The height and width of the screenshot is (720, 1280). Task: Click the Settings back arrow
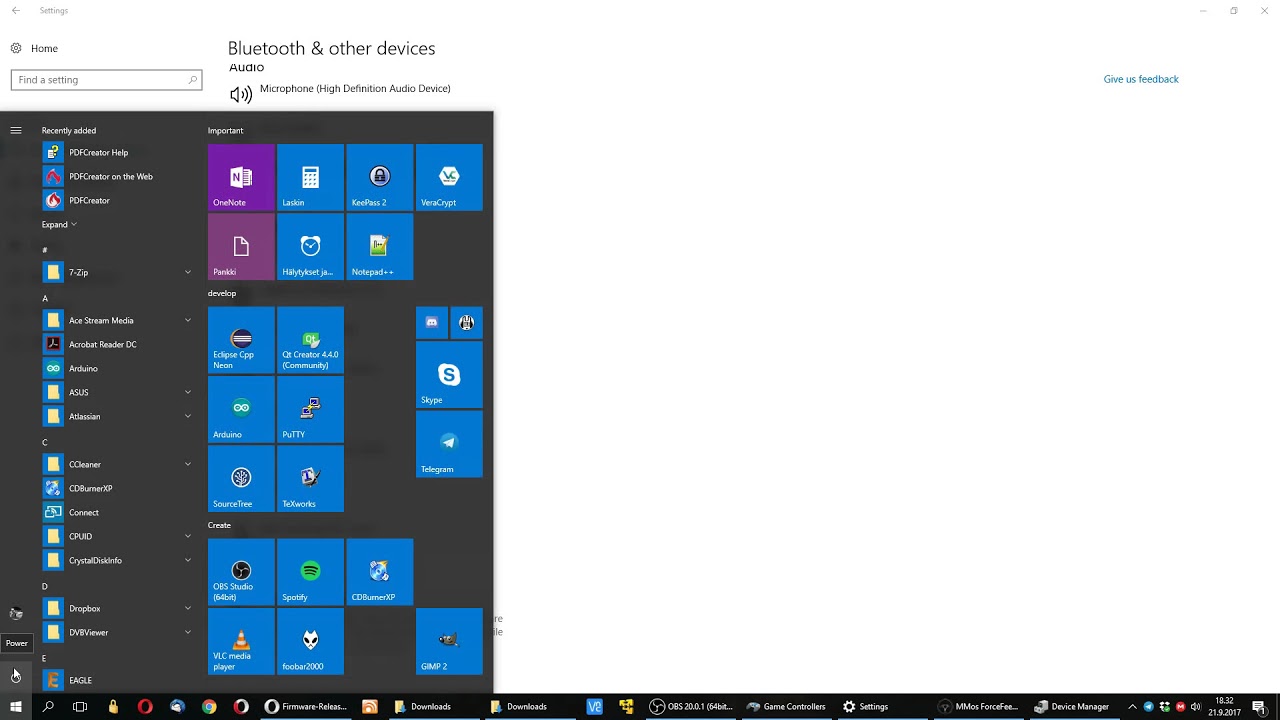click(x=15, y=10)
